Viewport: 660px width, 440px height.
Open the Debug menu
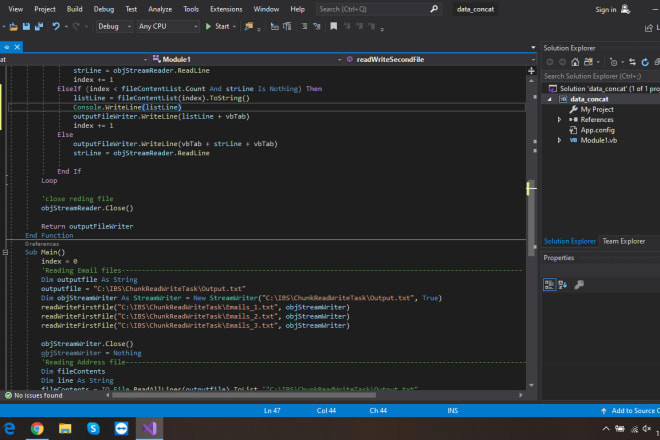pyautogui.click(x=104, y=9)
